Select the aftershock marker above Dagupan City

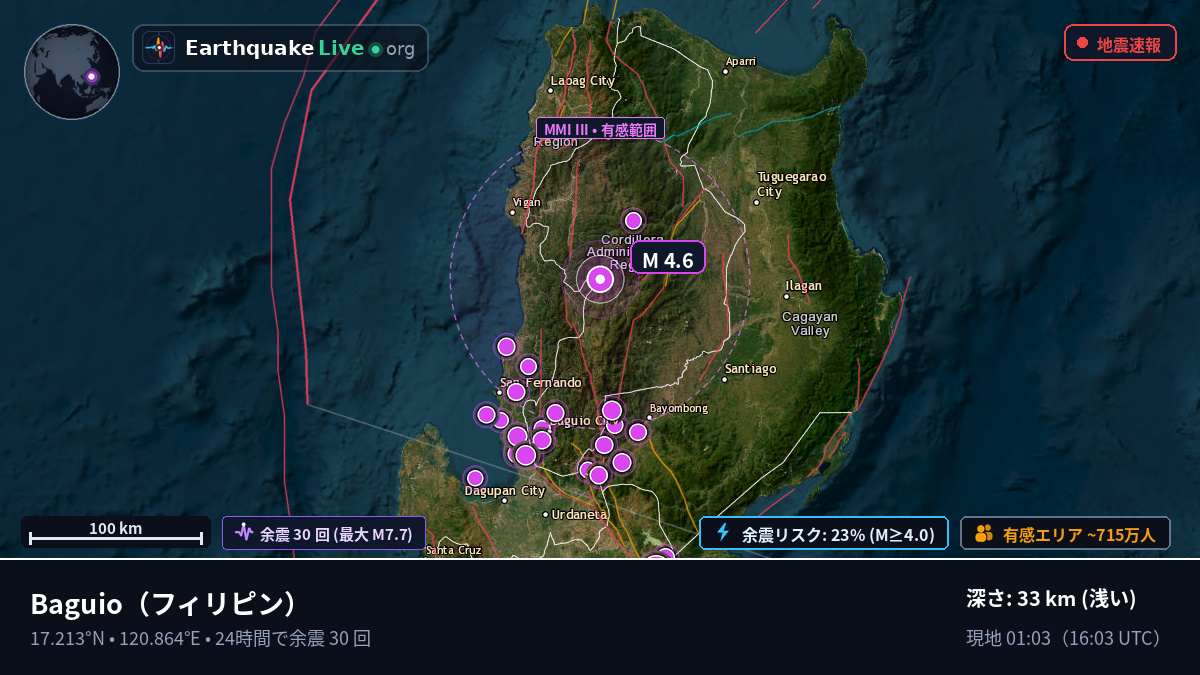(475, 478)
